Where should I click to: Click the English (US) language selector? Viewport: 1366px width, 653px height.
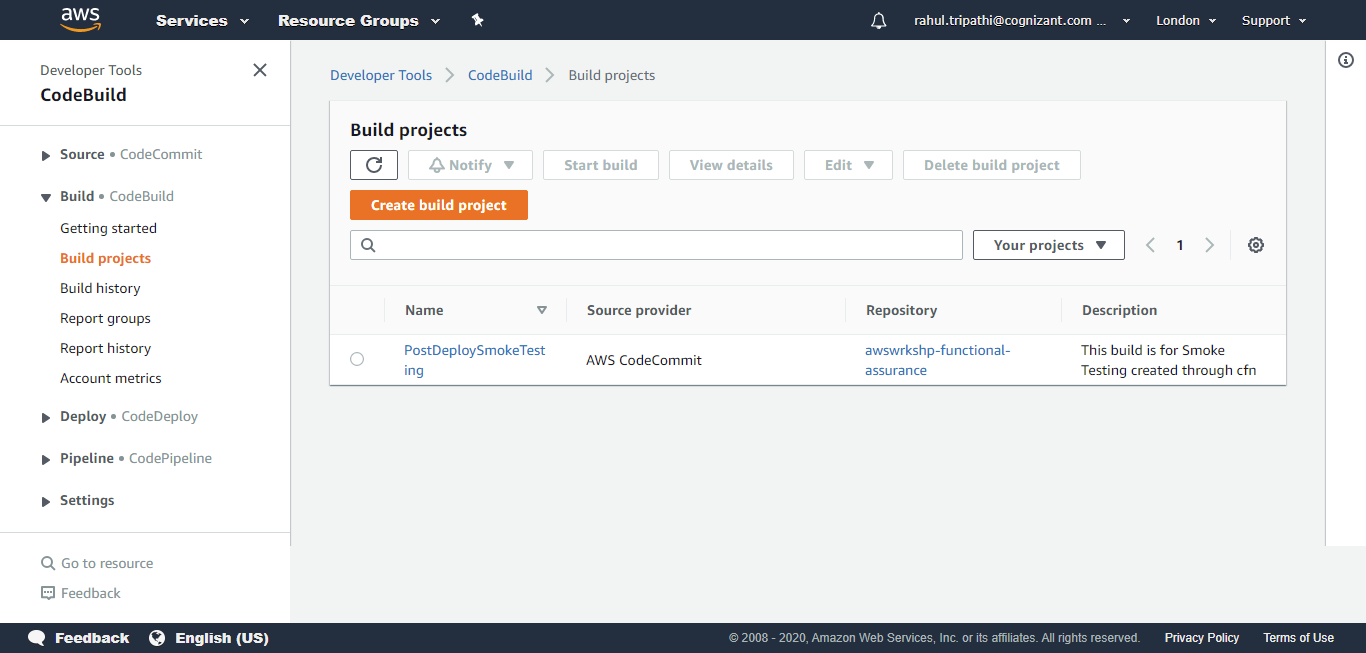point(222,638)
